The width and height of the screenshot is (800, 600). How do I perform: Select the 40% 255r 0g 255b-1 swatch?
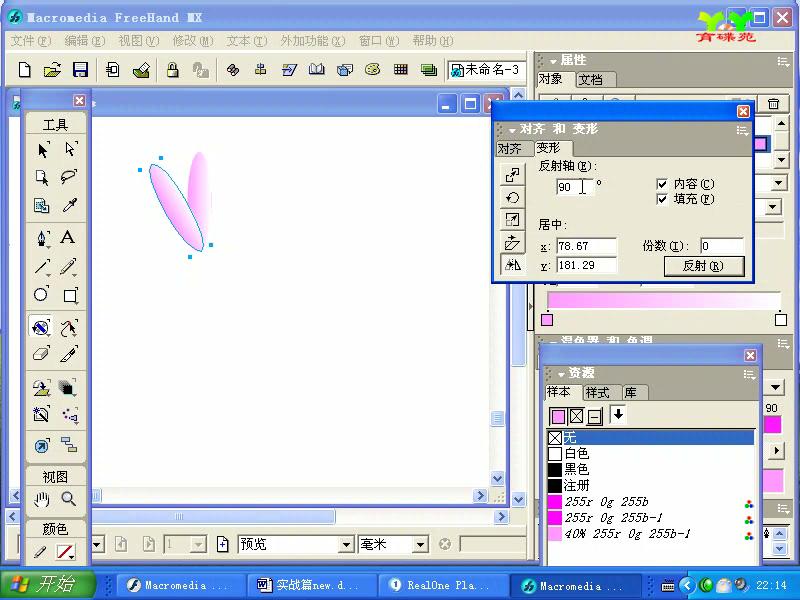pos(651,534)
